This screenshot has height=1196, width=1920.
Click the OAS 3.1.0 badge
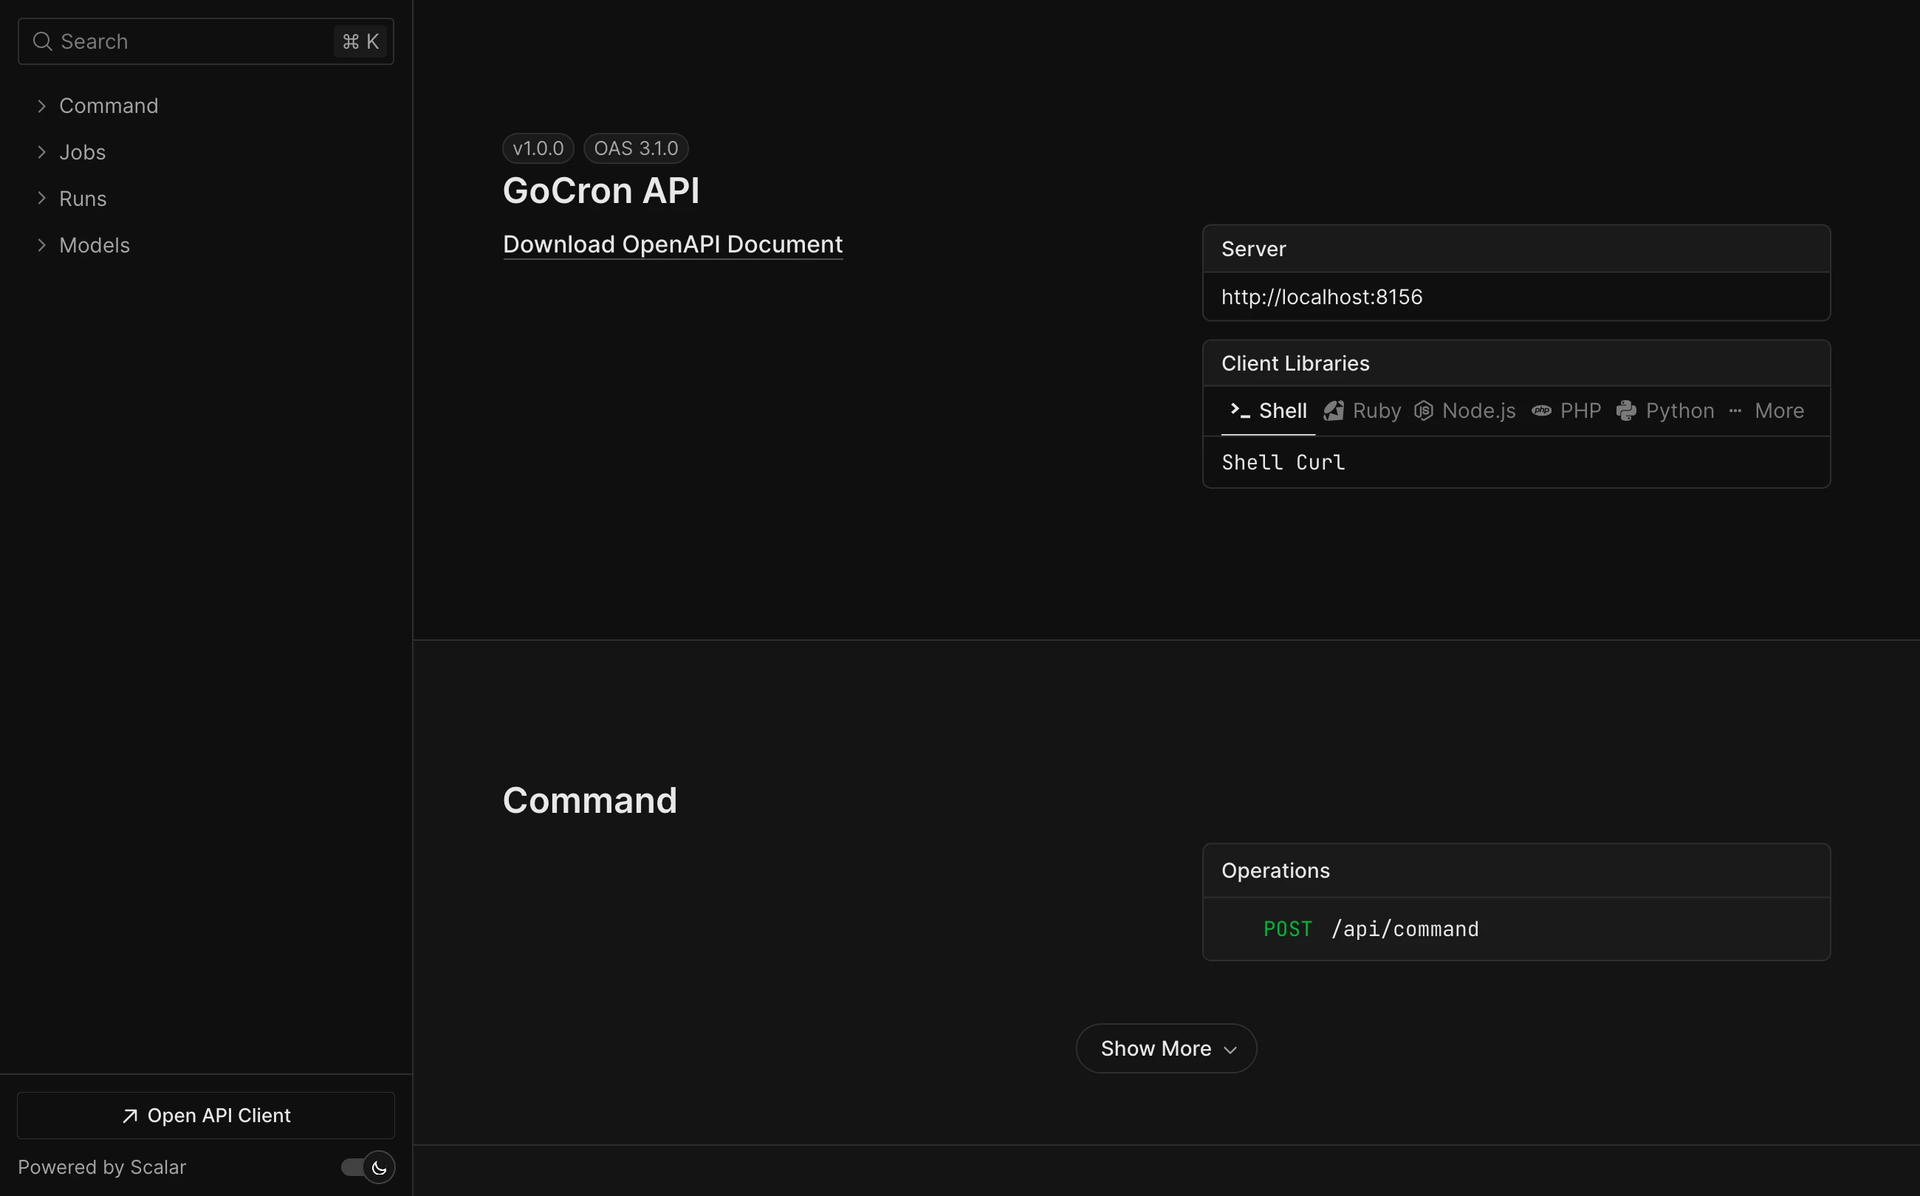point(636,148)
